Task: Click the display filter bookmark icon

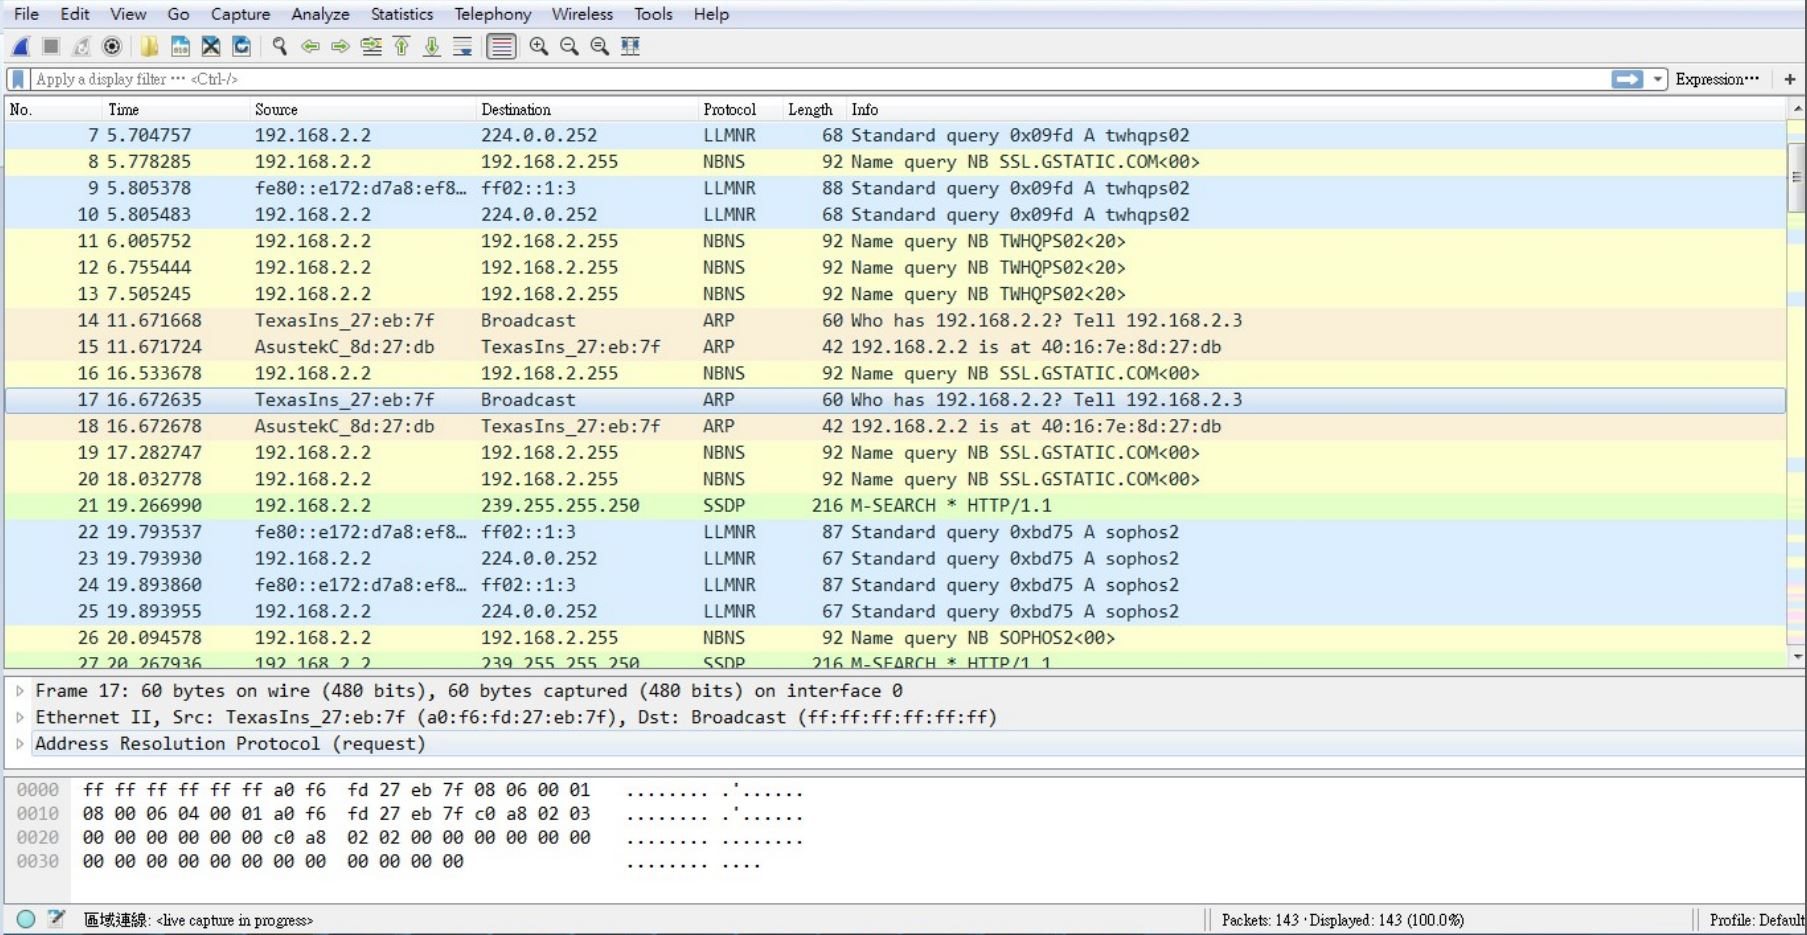Action: (x=18, y=79)
